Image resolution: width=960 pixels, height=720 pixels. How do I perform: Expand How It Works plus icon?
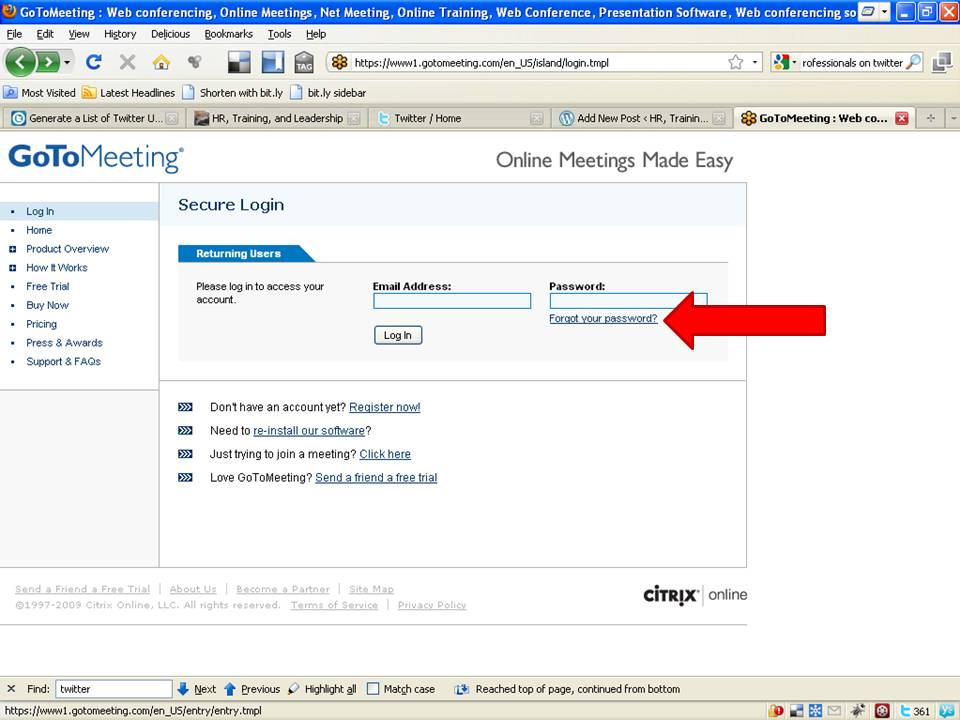point(12,268)
